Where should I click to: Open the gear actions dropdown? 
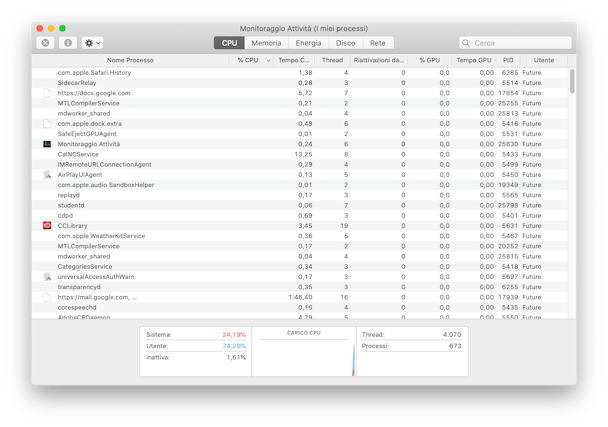coord(92,43)
